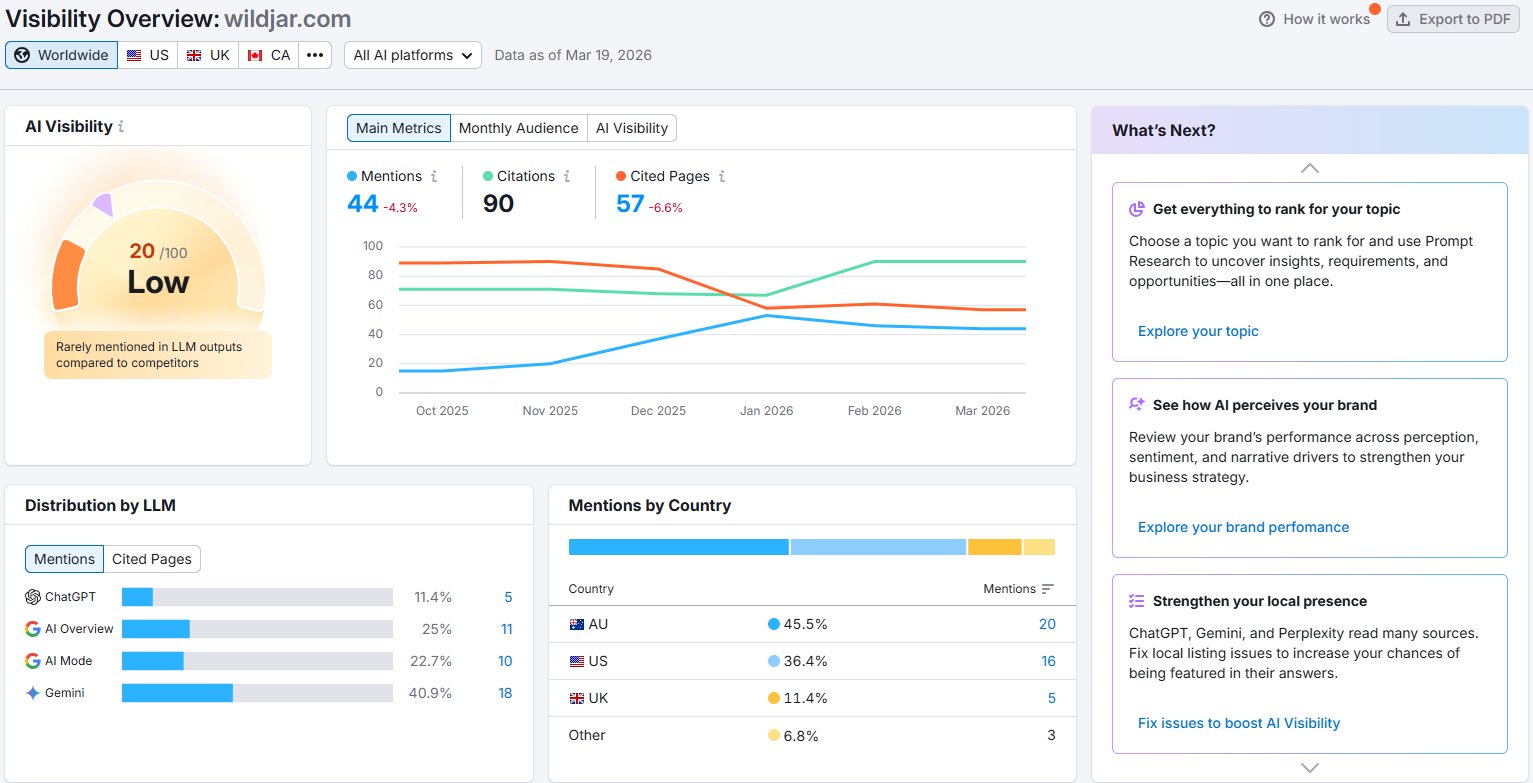This screenshot has width=1533, height=783.
Task: Select the US region filter
Action: [x=148, y=55]
